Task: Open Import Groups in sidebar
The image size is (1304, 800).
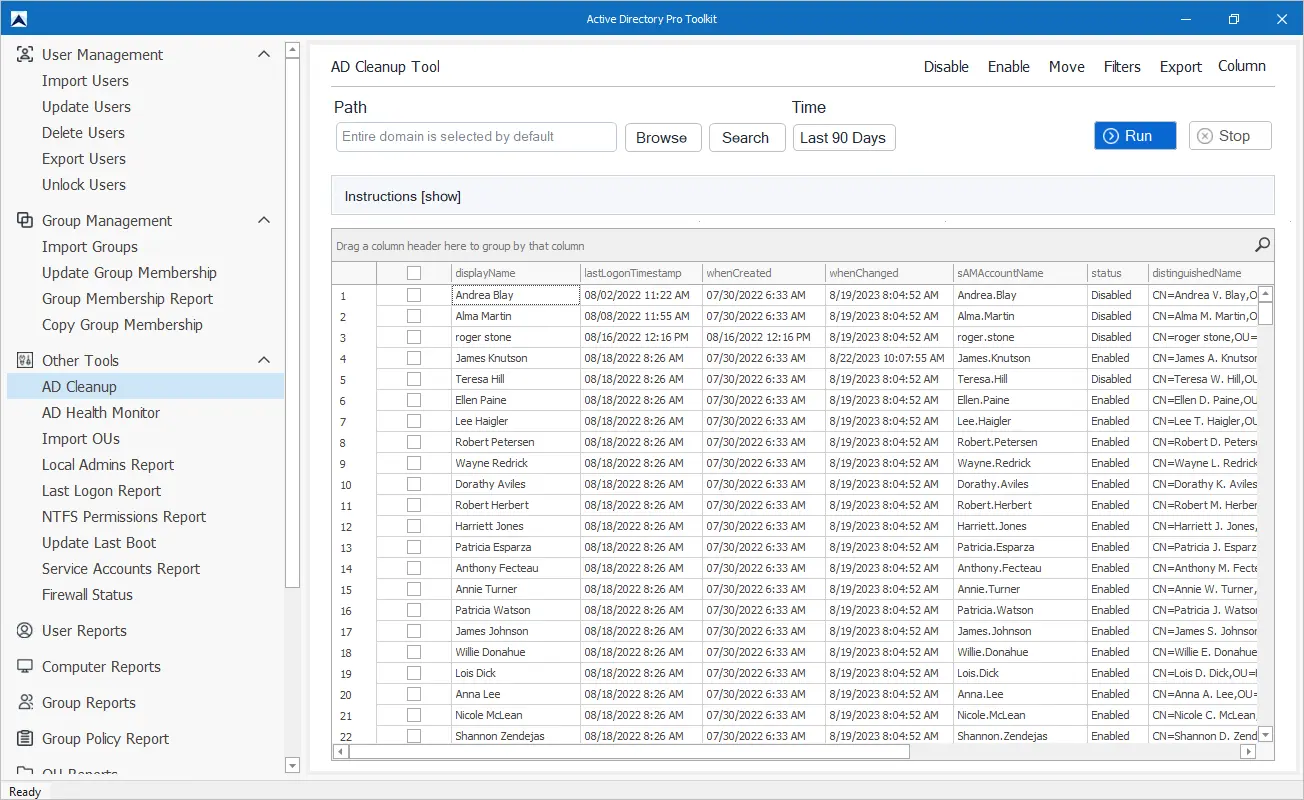Action: (x=90, y=247)
